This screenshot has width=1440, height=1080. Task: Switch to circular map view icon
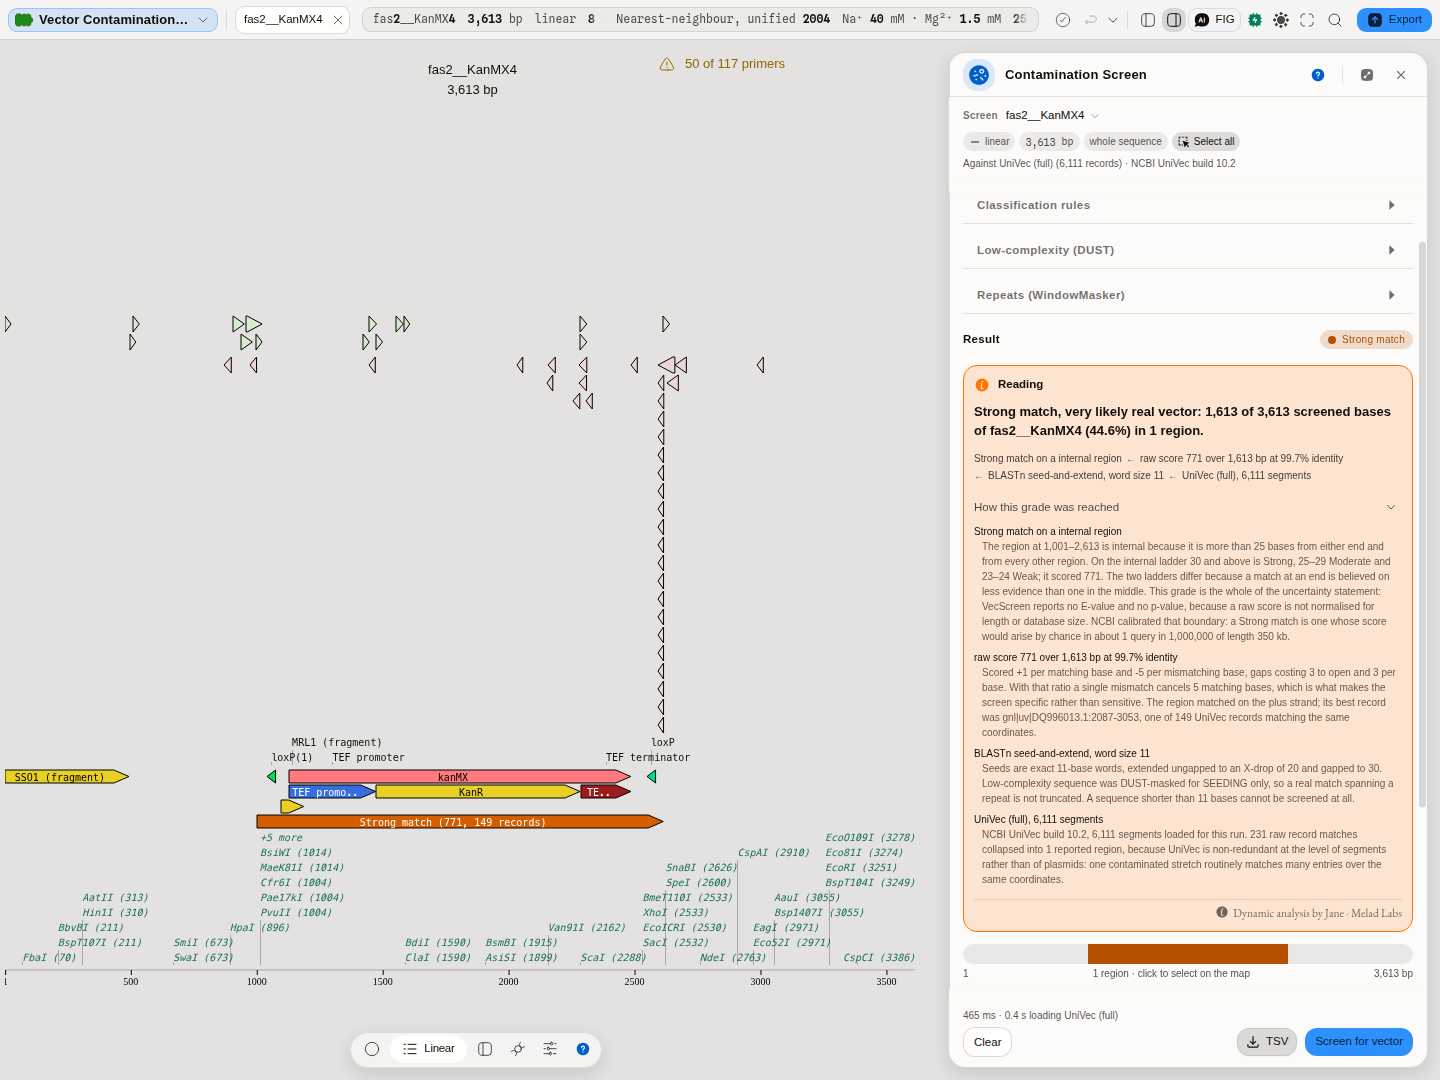click(372, 1049)
